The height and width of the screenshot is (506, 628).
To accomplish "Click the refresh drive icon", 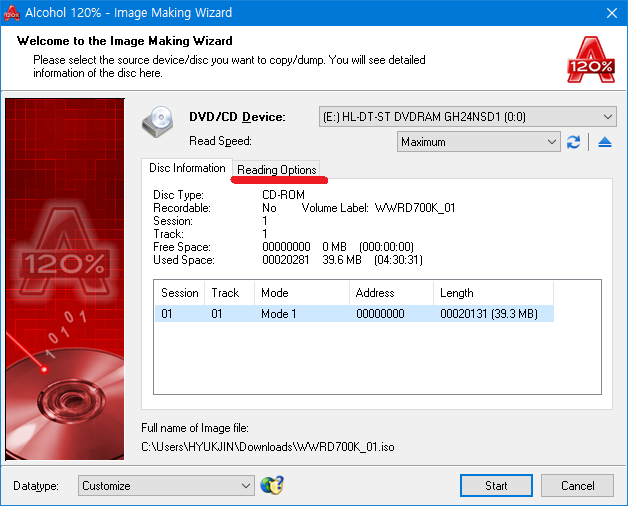I will 573,142.
